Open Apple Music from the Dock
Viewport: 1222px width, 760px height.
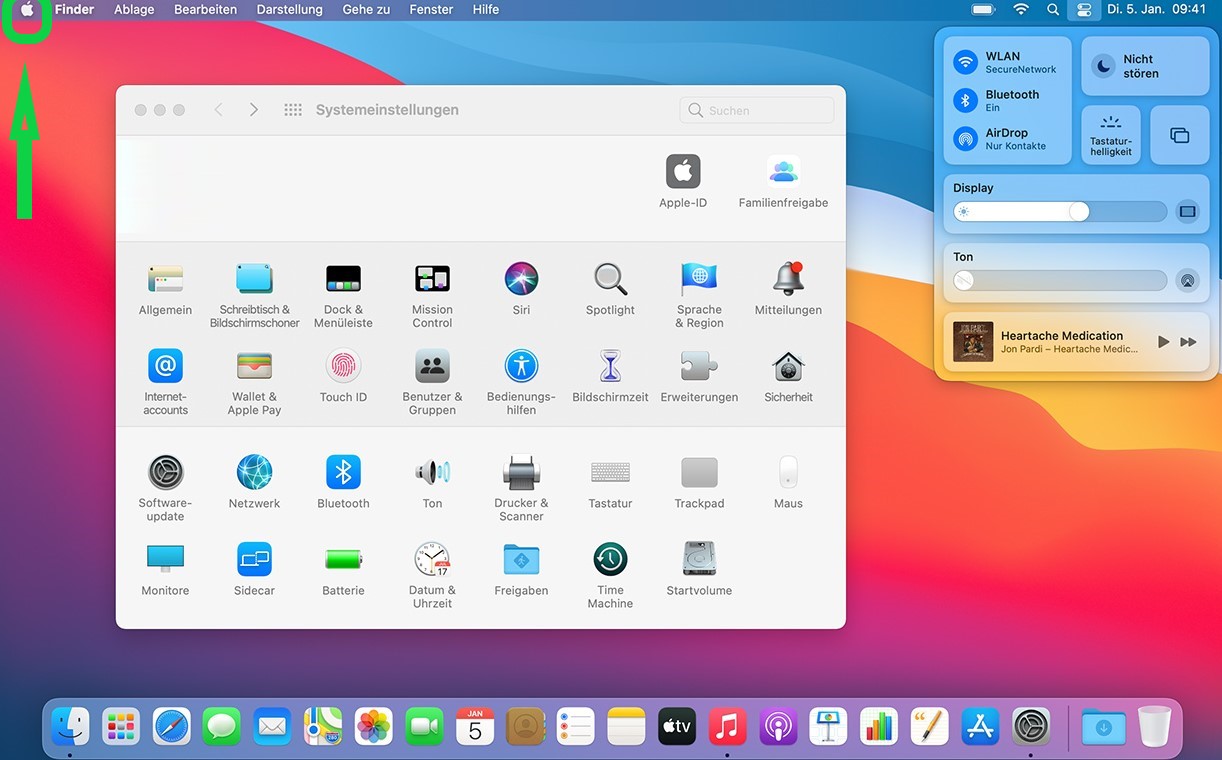pyautogui.click(x=727, y=726)
